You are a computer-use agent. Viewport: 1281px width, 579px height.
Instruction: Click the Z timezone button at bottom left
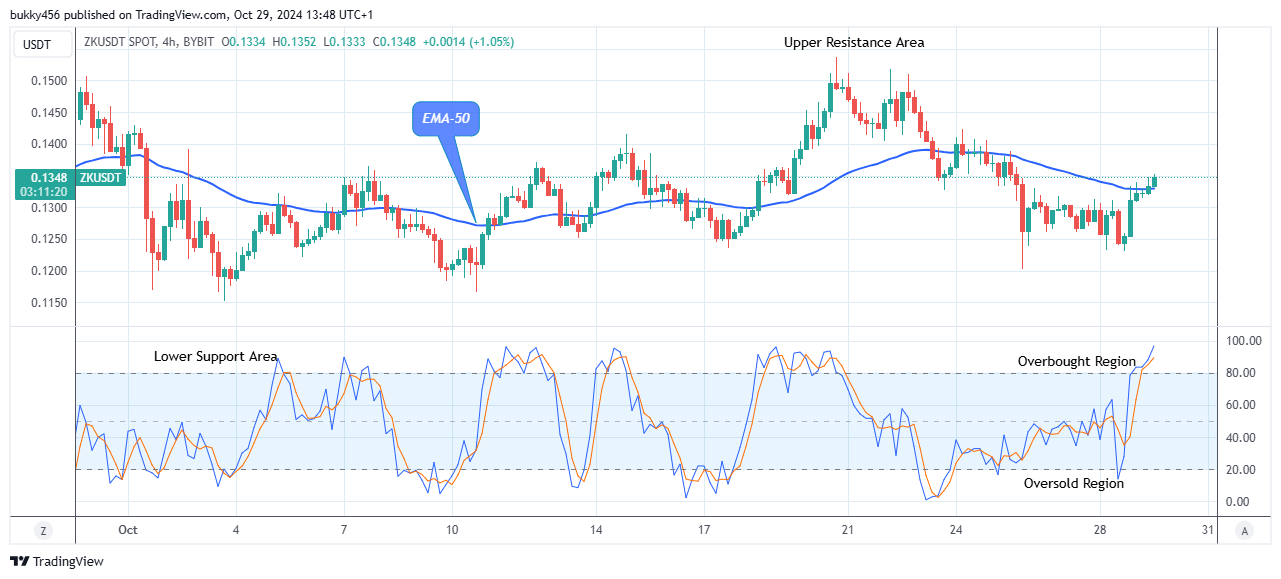43,530
